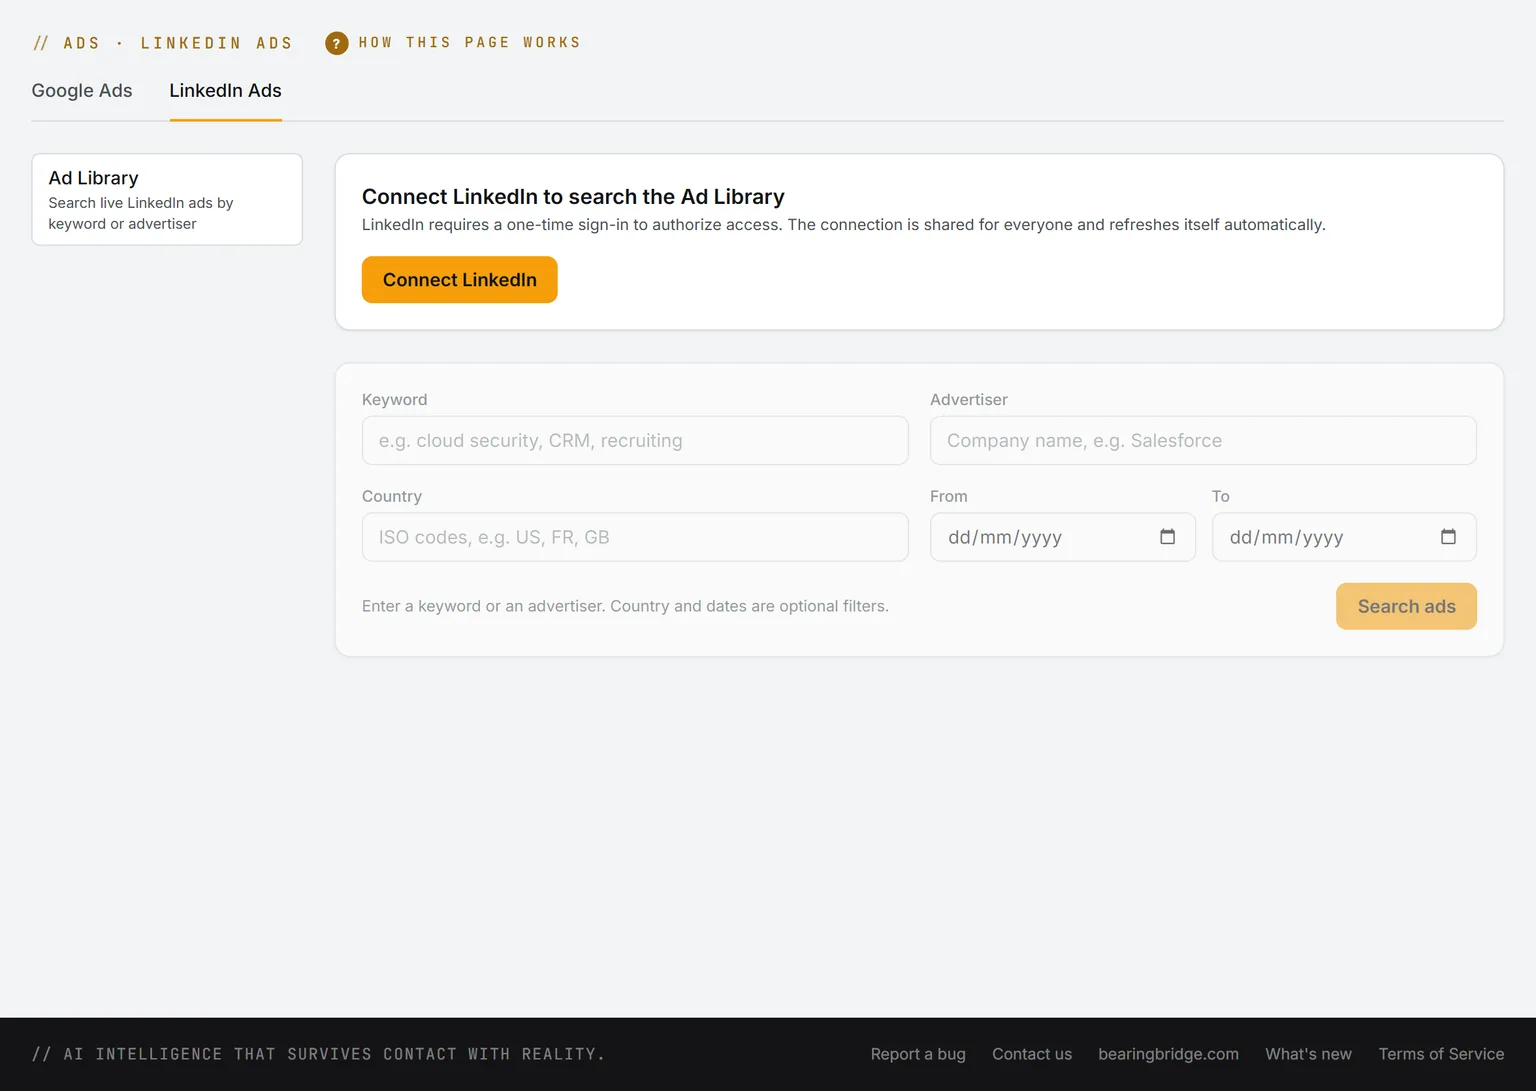The height and width of the screenshot is (1091, 1536).
Task: Focus the Country ISO codes field
Action: click(635, 537)
